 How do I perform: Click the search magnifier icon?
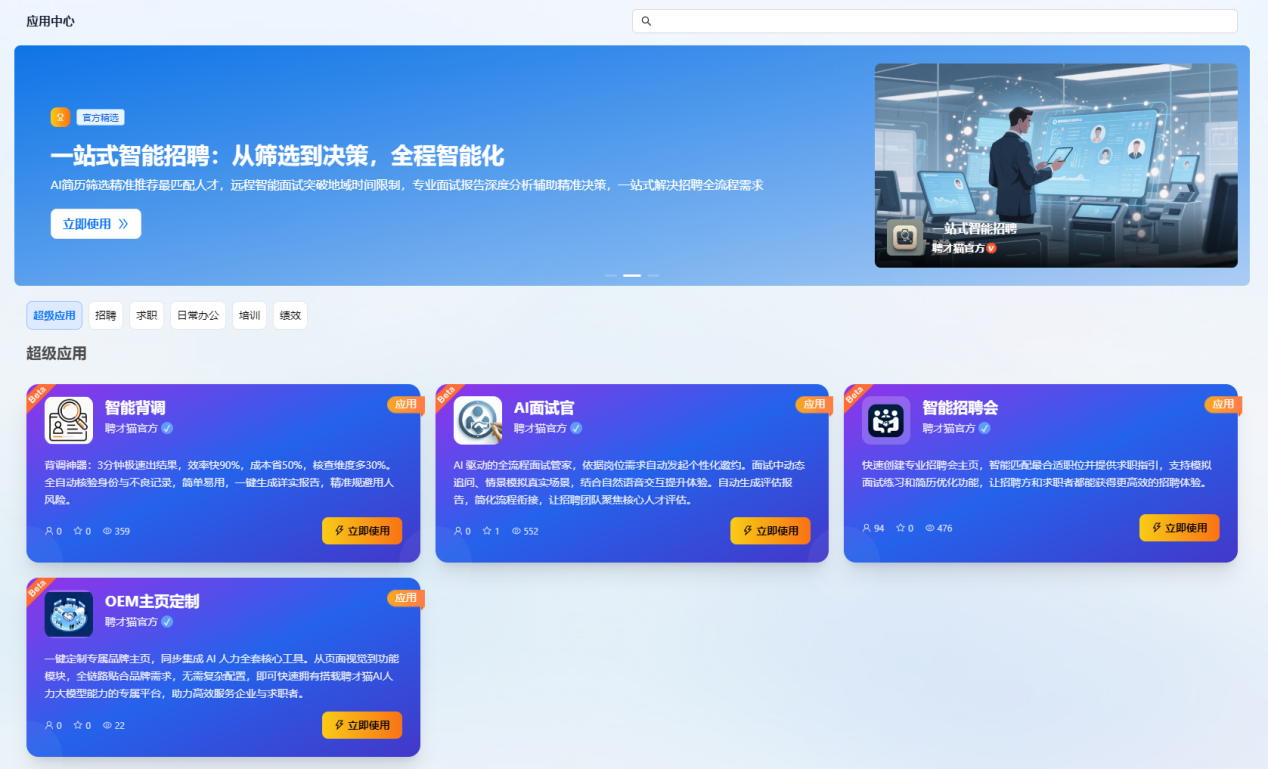pos(646,21)
